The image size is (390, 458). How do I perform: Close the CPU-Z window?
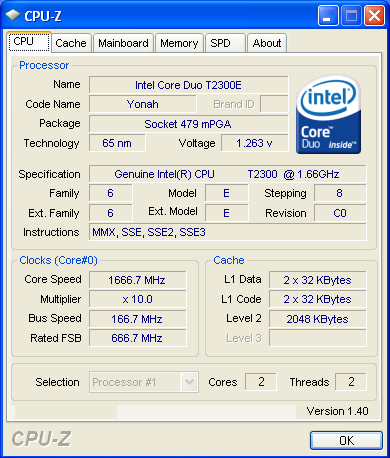point(374,15)
